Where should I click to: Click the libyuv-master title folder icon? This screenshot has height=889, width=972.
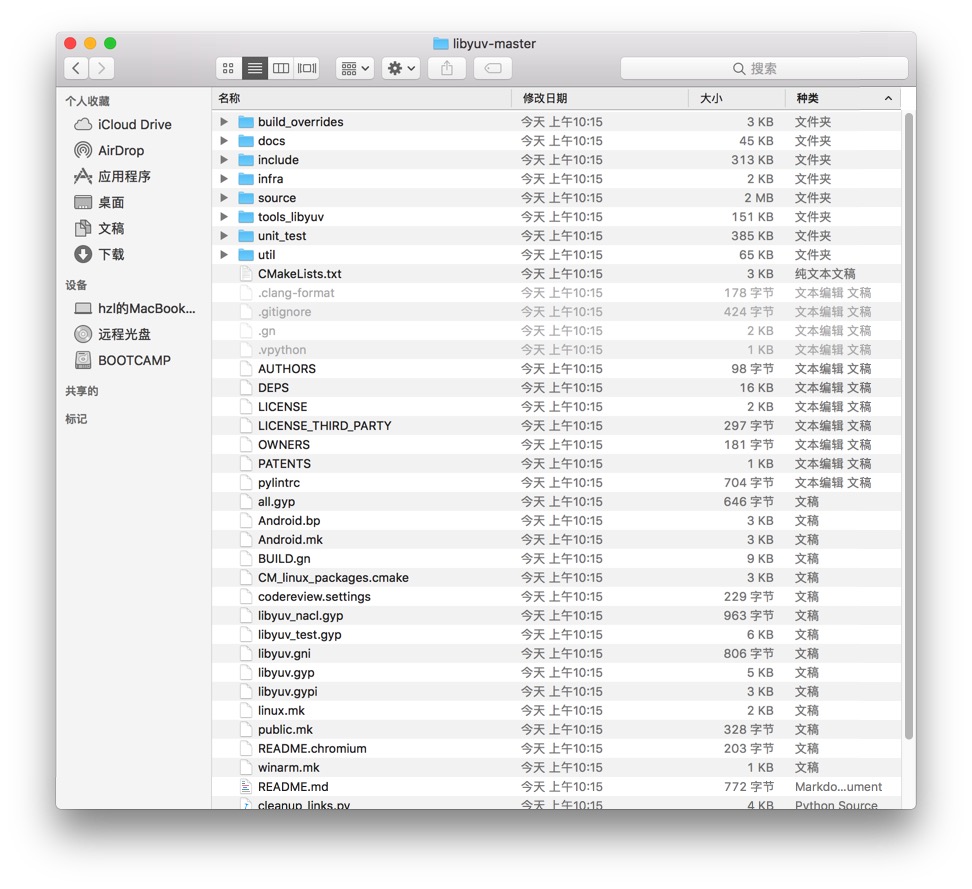coord(441,43)
